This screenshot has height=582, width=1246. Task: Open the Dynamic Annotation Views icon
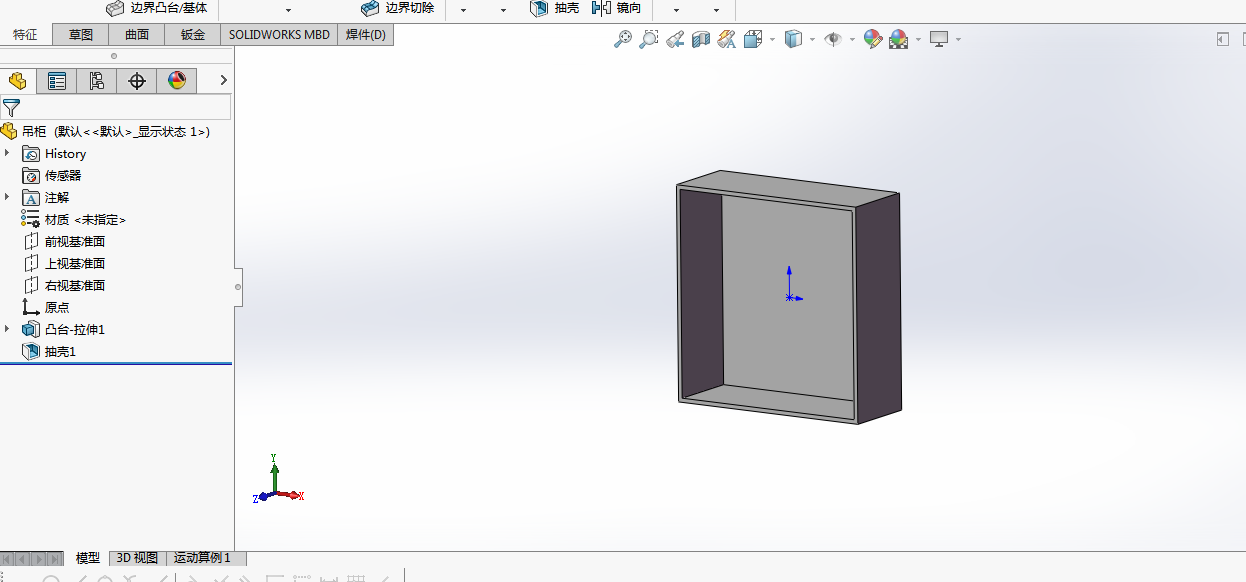tap(727, 39)
